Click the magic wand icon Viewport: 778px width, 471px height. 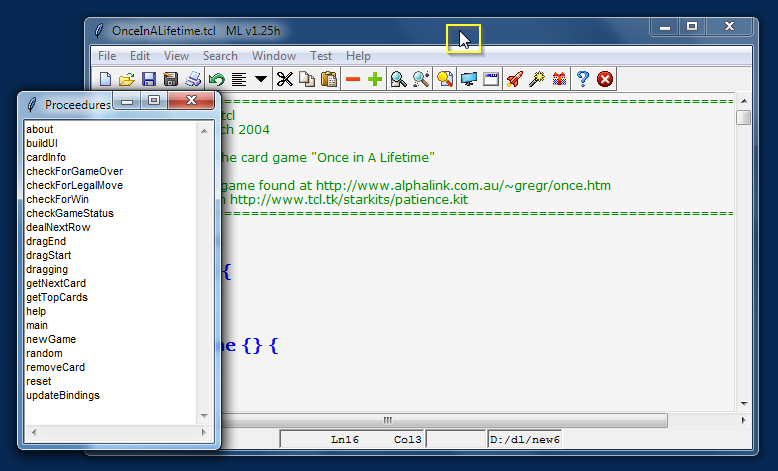point(536,79)
